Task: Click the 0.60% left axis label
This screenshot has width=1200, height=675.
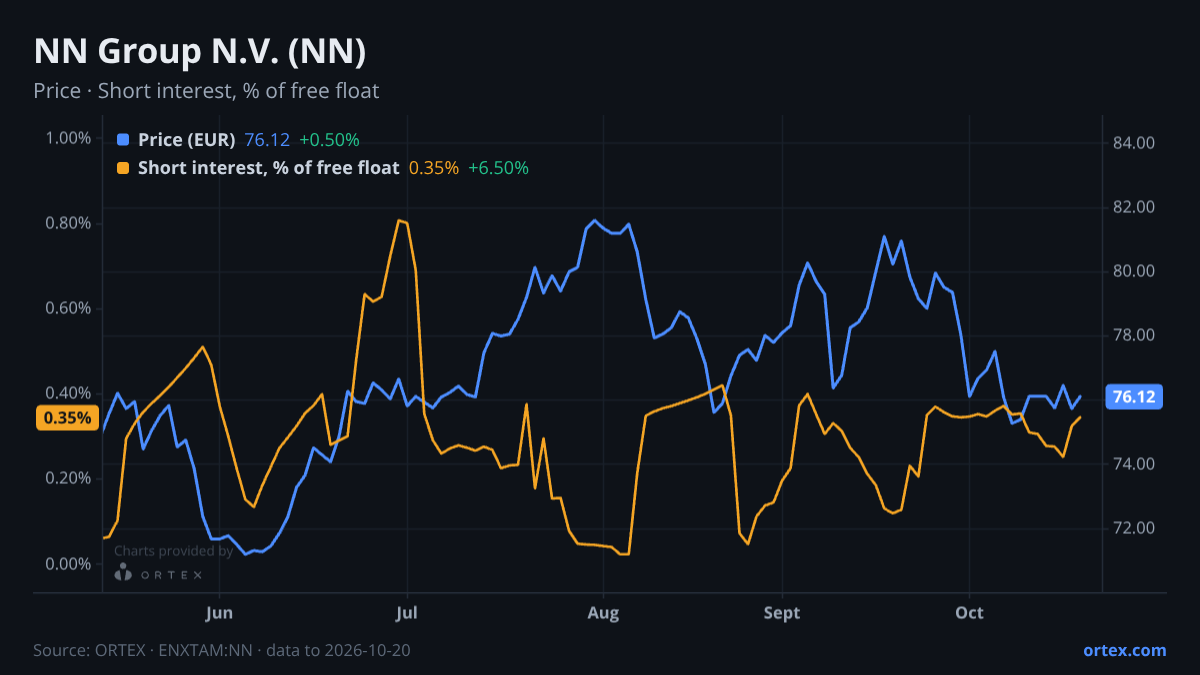Action: click(68, 308)
